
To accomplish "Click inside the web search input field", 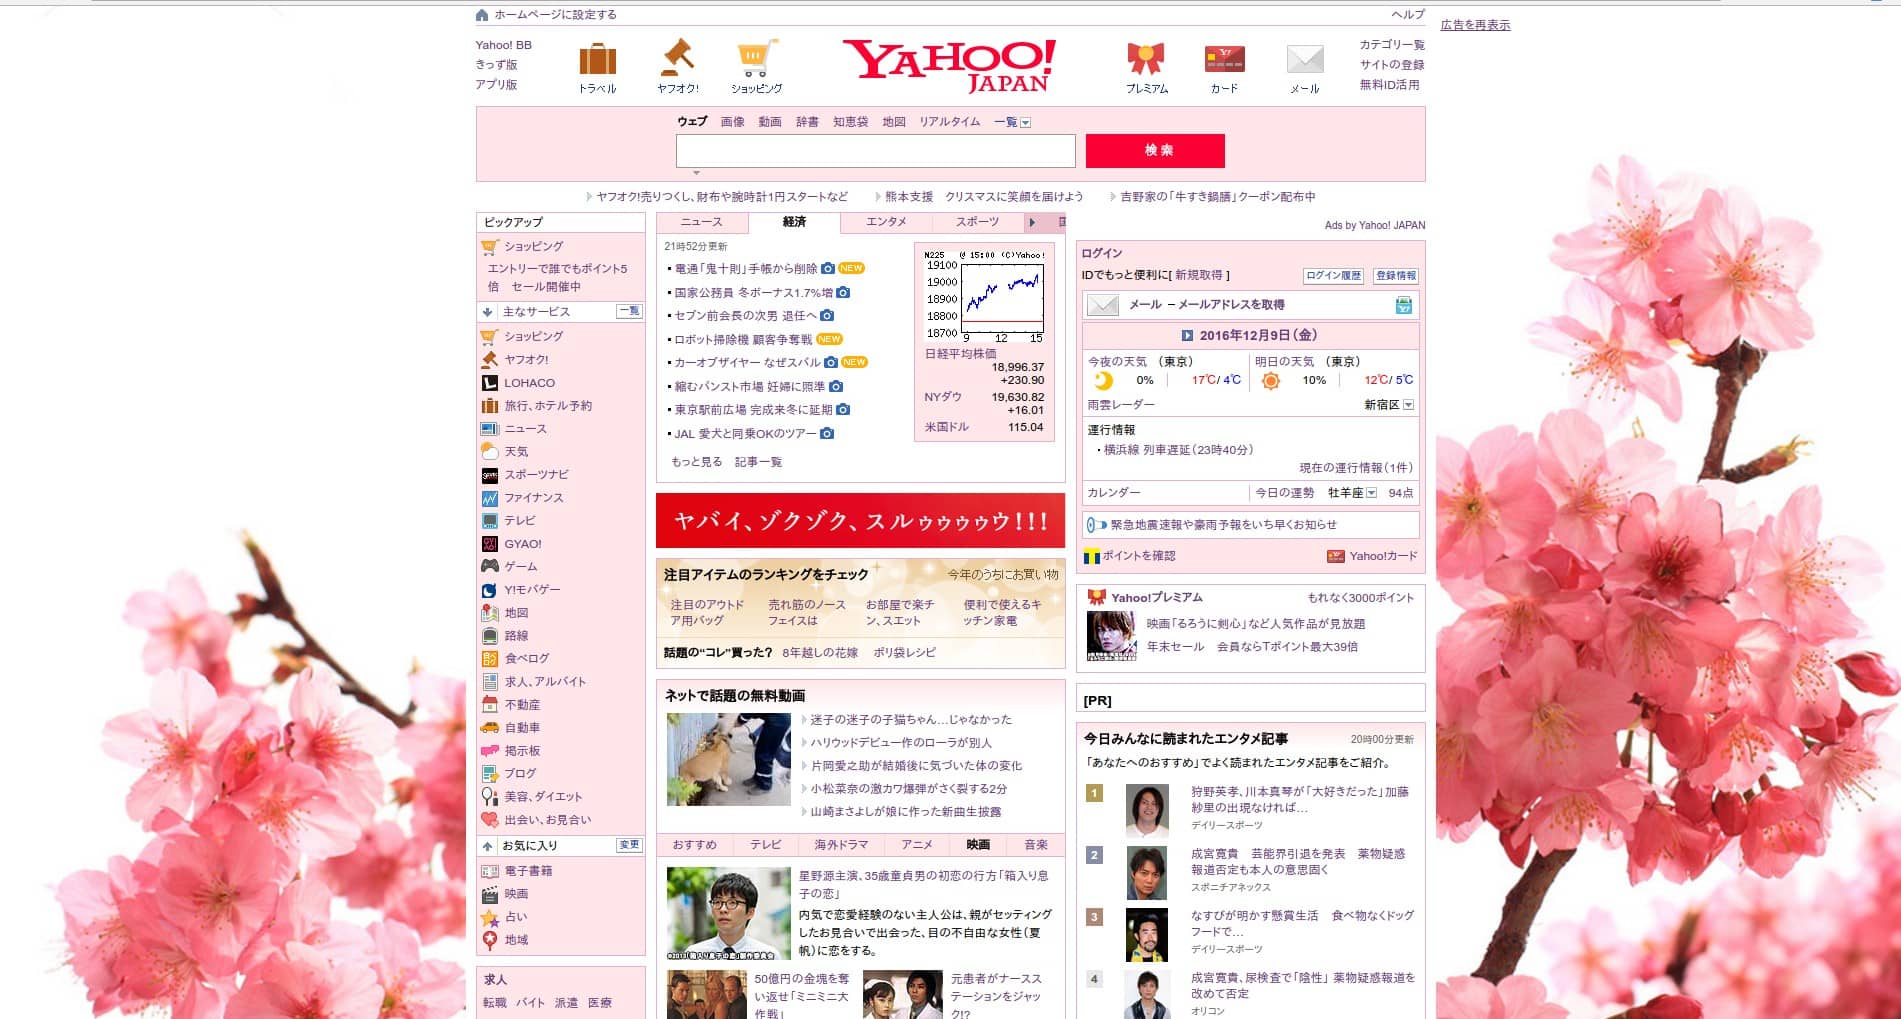I will point(875,151).
